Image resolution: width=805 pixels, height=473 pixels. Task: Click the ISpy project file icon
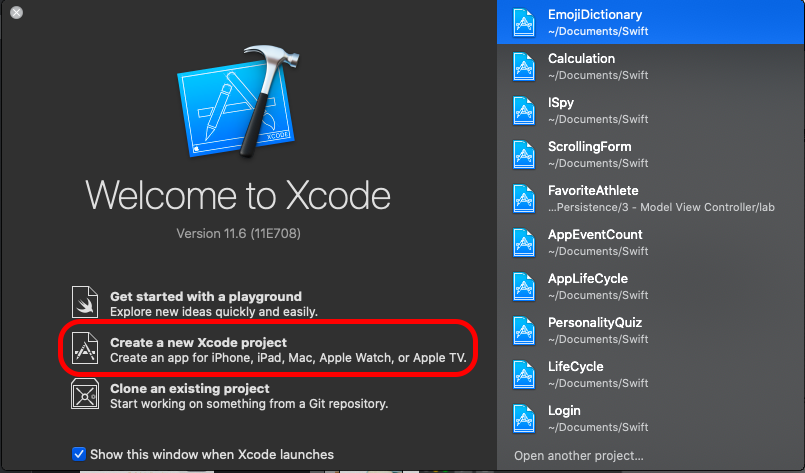coord(524,111)
